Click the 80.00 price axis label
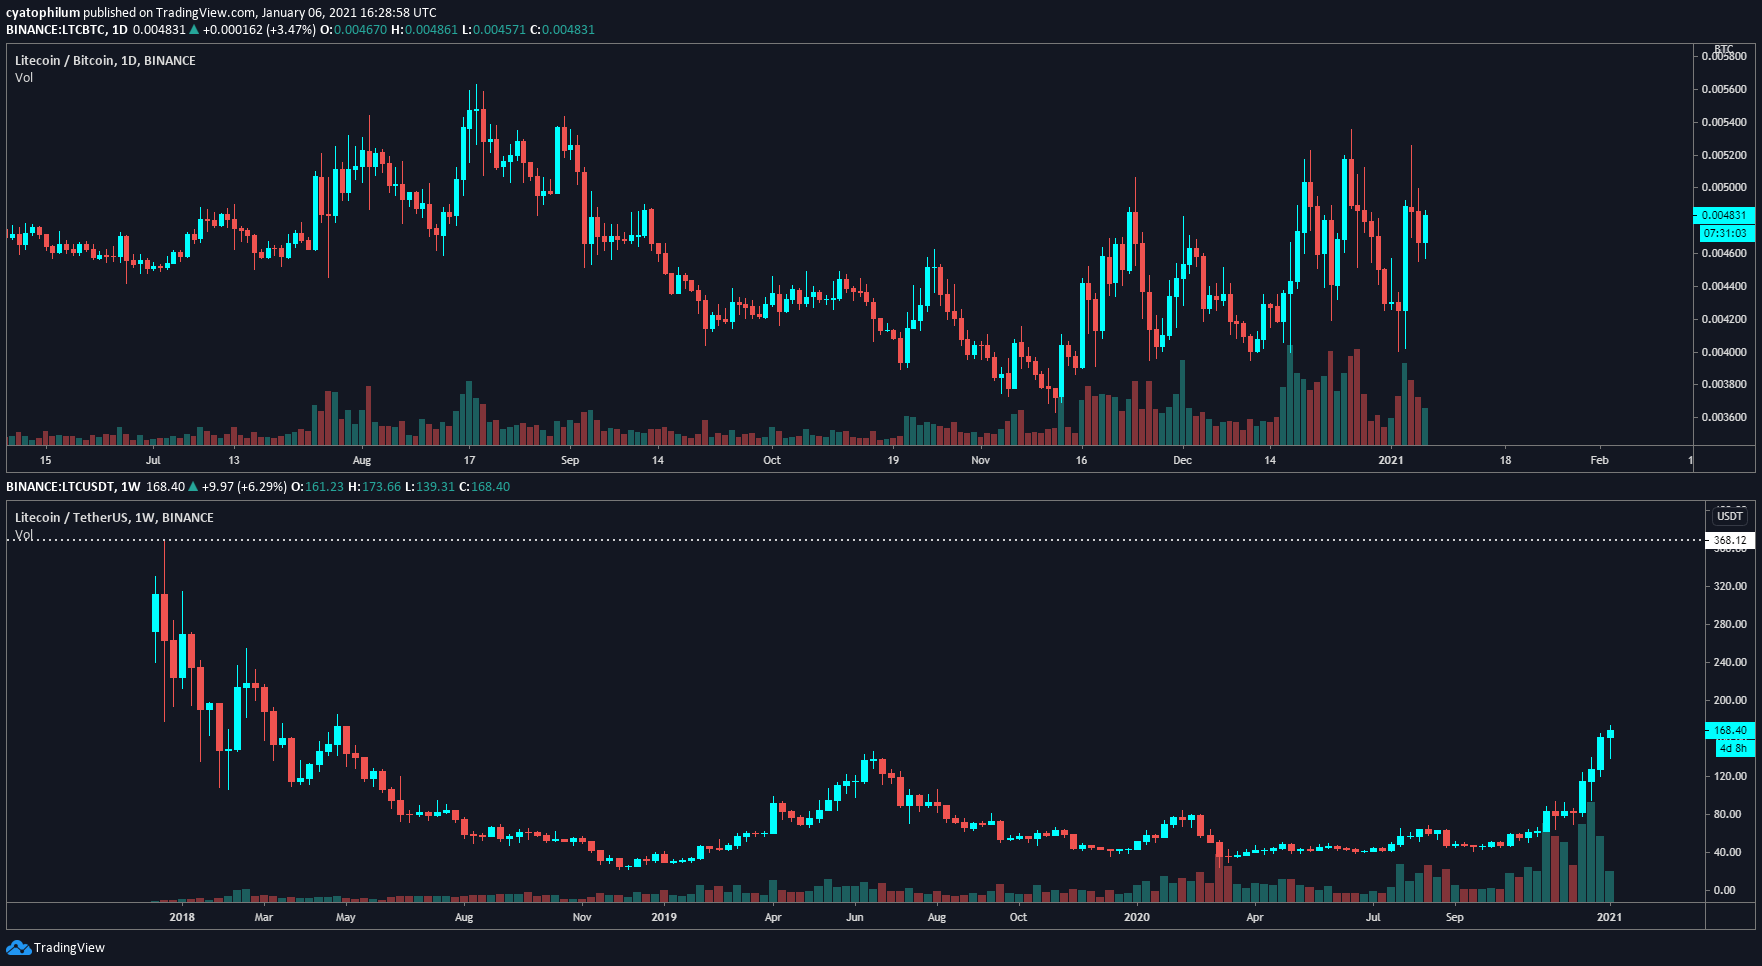1762x966 pixels. point(1727,814)
